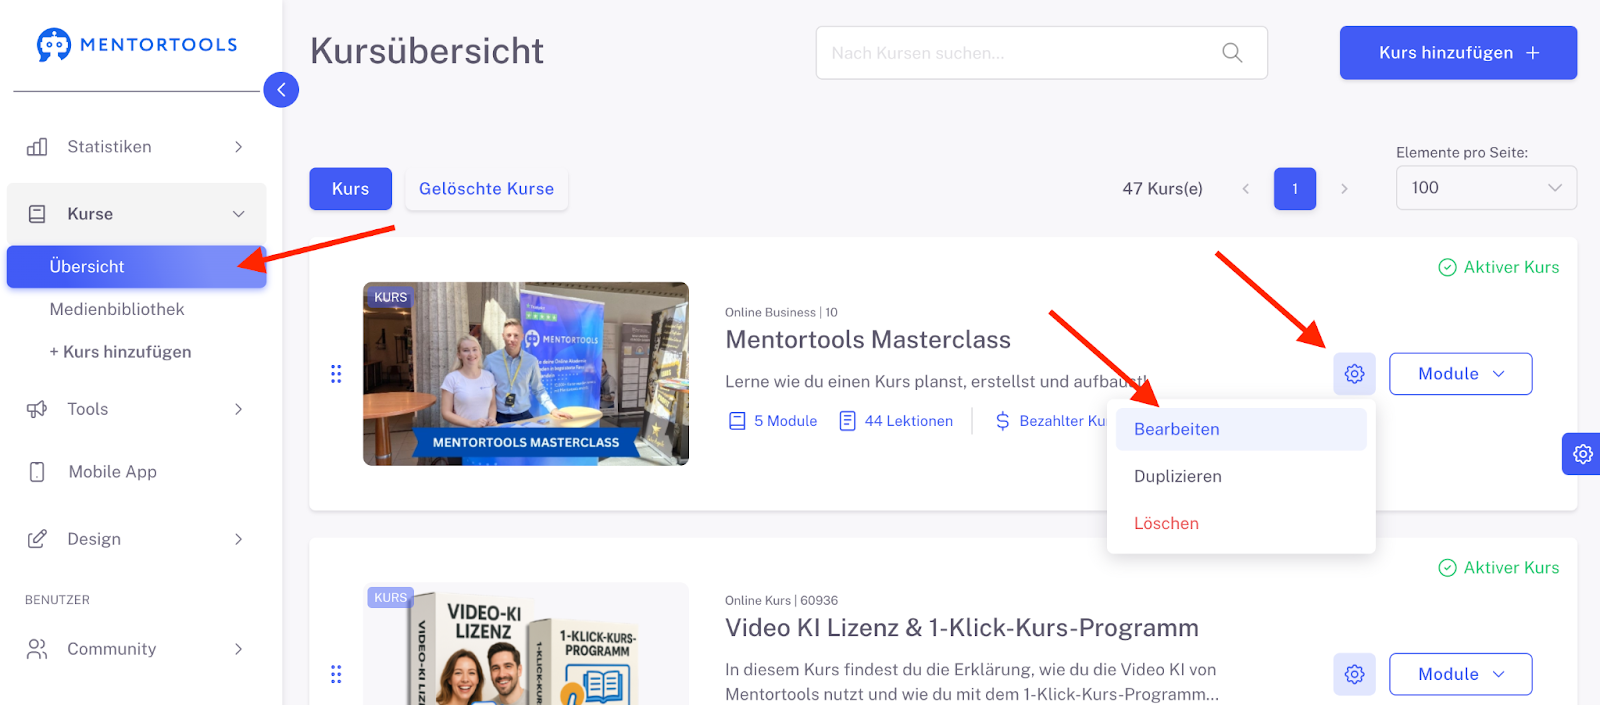Click the Statistiken bar chart icon
The height and width of the screenshot is (705, 1600).
37,147
